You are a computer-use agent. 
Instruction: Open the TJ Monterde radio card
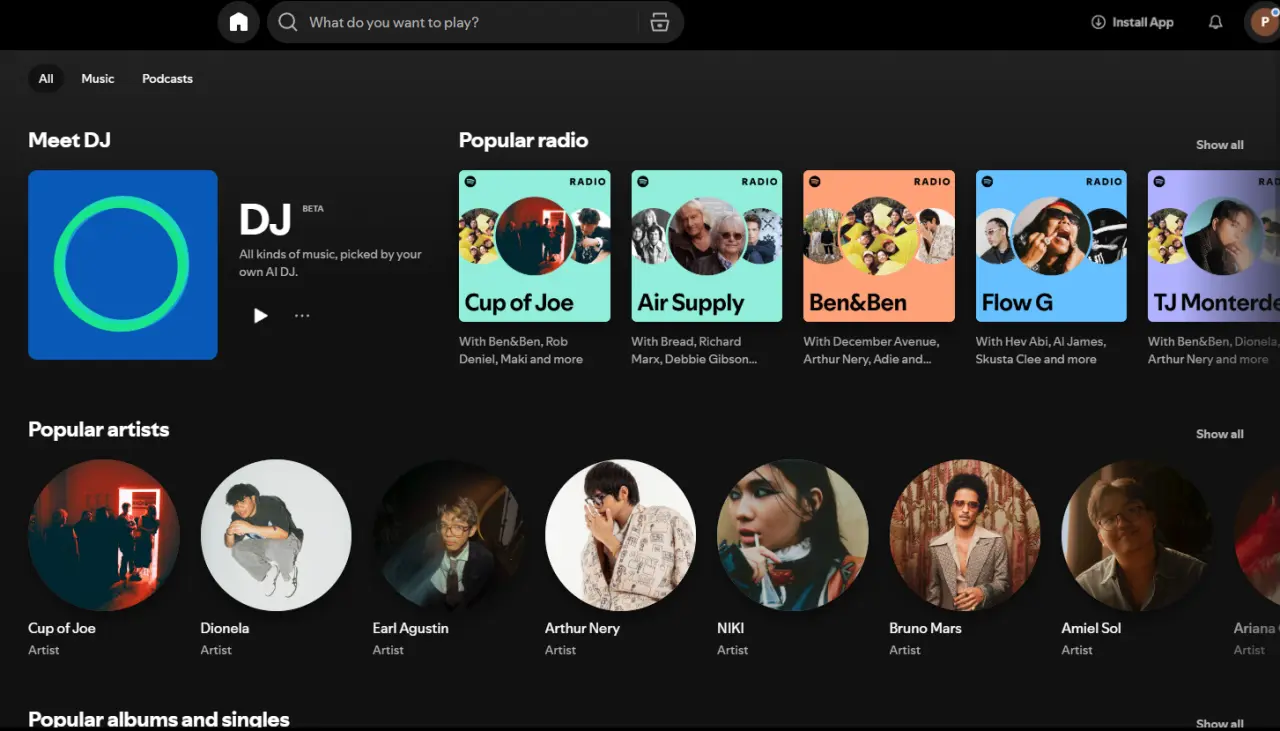pyautogui.click(x=1213, y=246)
